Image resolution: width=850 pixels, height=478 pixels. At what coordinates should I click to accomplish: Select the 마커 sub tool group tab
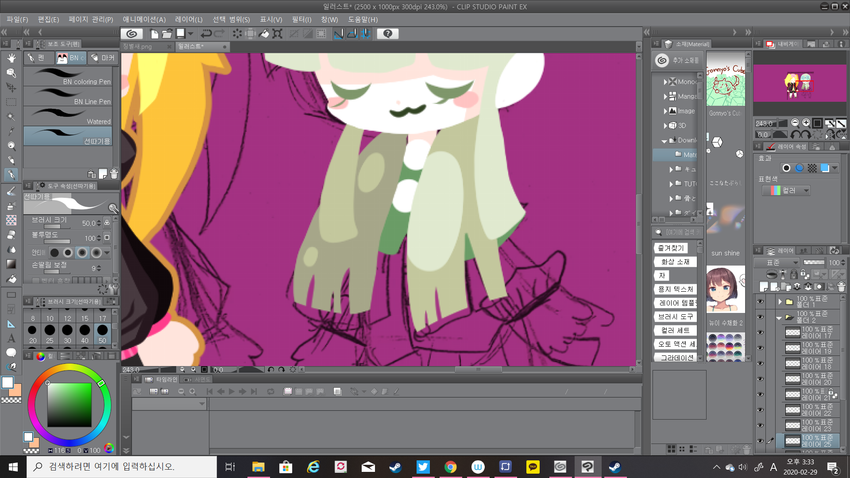click(x=103, y=57)
